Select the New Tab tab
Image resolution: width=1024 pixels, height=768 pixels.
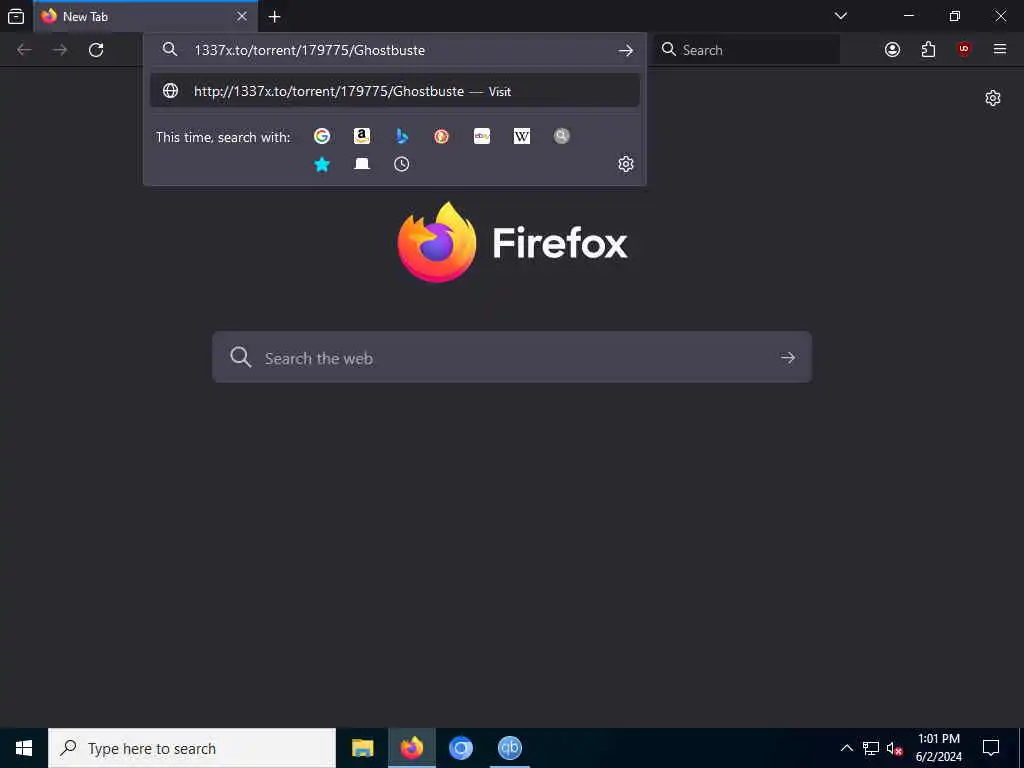pyautogui.click(x=146, y=16)
